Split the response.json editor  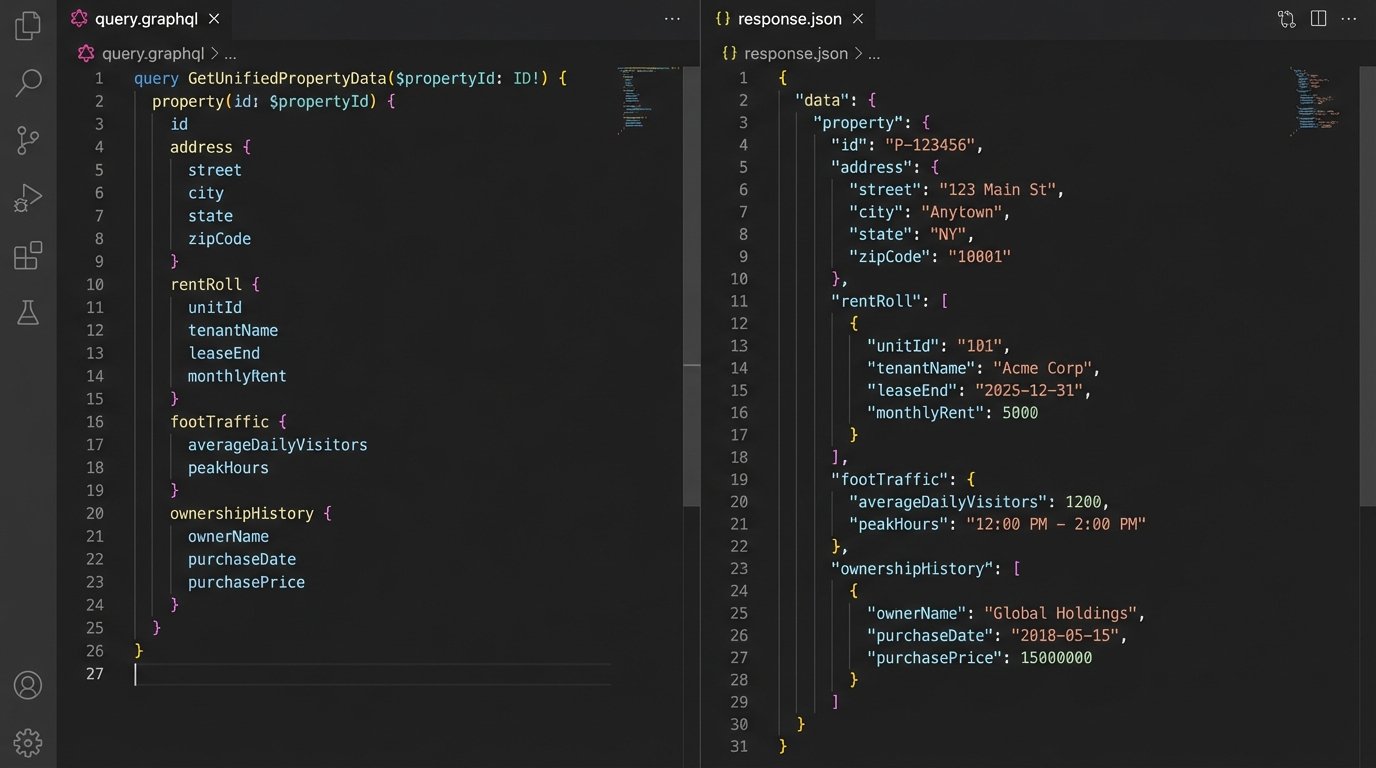click(x=1318, y=19)
